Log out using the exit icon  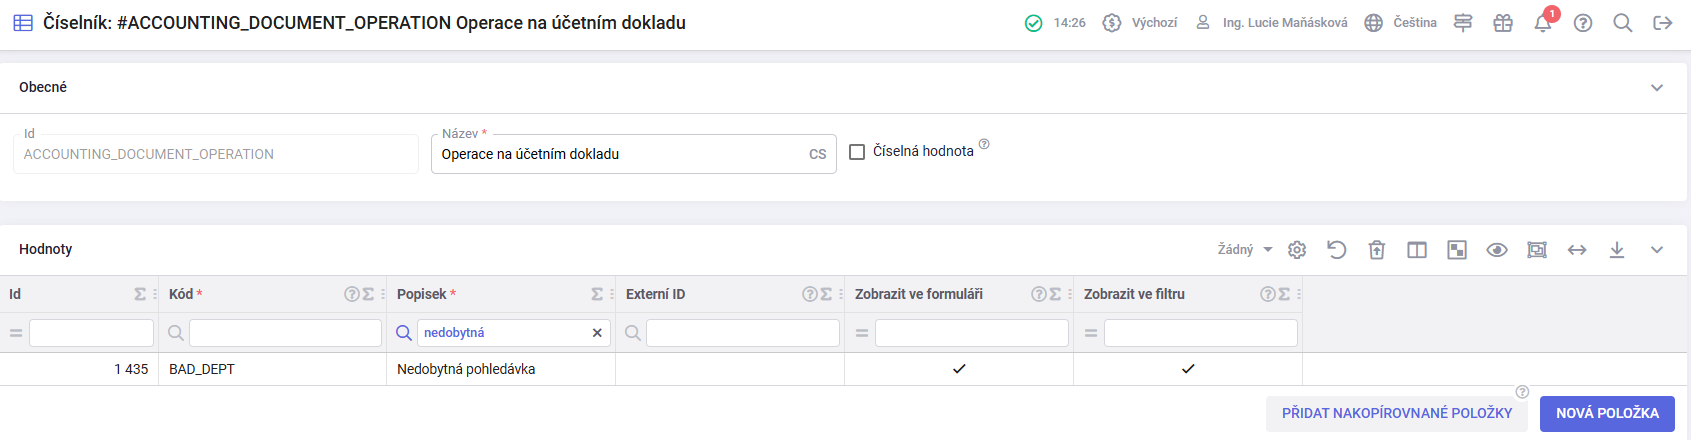[x=1663, y=23]
